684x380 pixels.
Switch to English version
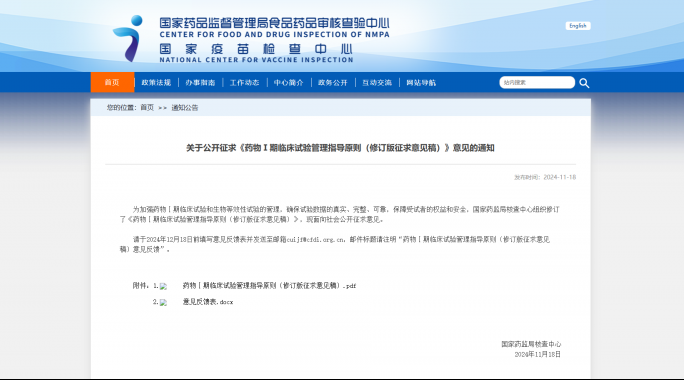tap(578, 26)
